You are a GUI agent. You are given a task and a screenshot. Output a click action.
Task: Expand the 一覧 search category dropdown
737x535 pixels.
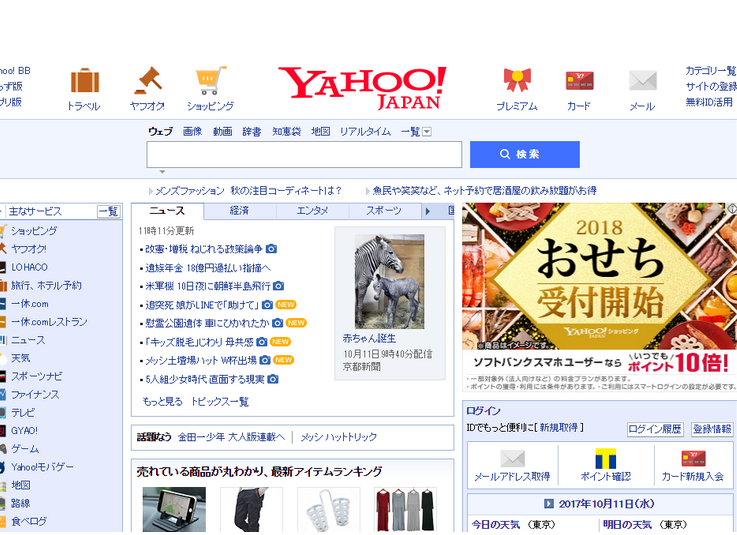point(427,132)
